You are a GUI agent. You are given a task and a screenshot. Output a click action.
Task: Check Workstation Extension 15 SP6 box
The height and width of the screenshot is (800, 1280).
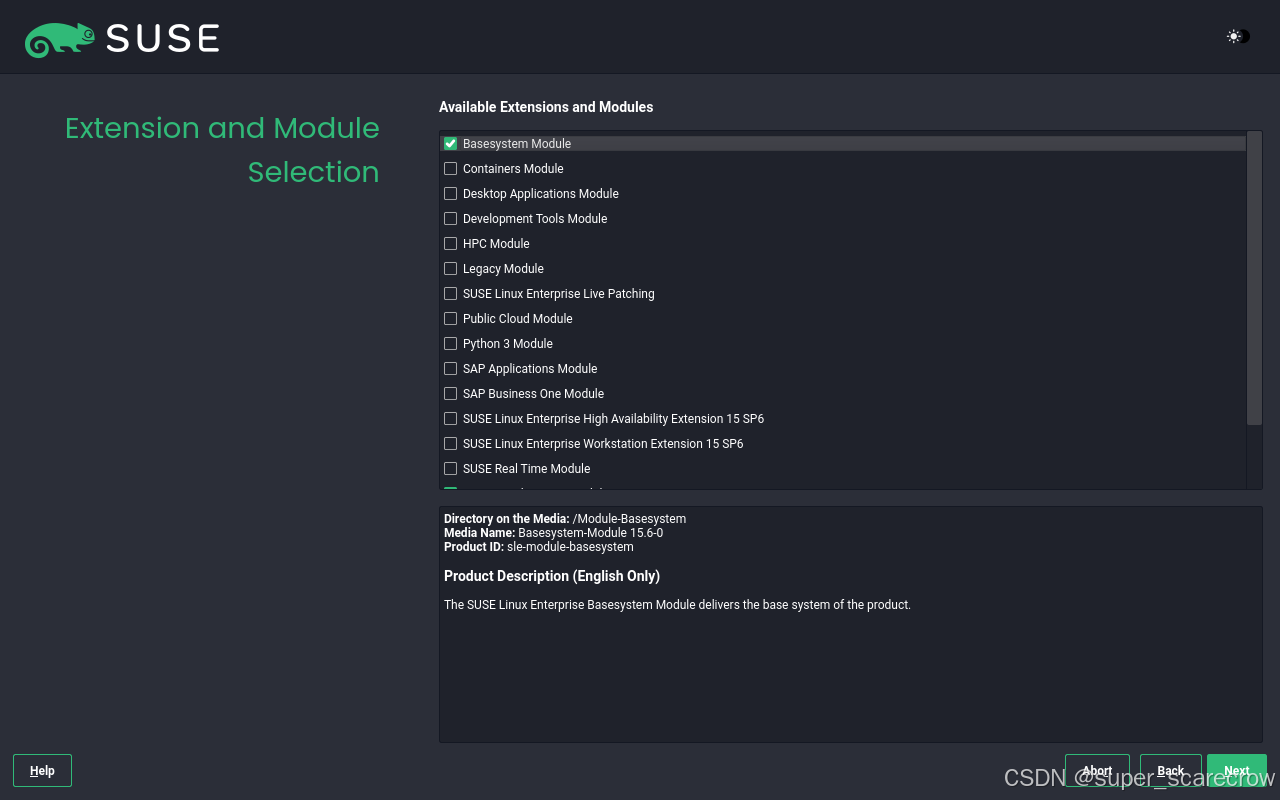click(450, 444)
